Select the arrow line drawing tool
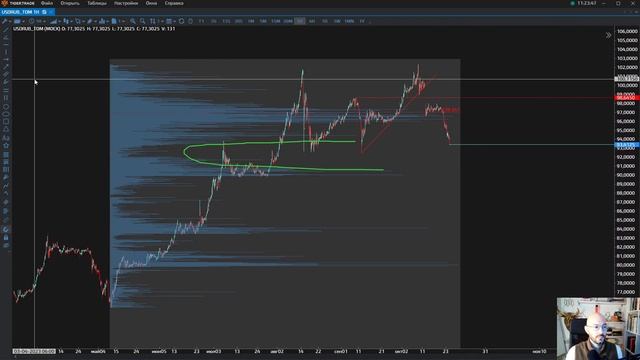This screenshot has width=640, height=360. point(6,67)
